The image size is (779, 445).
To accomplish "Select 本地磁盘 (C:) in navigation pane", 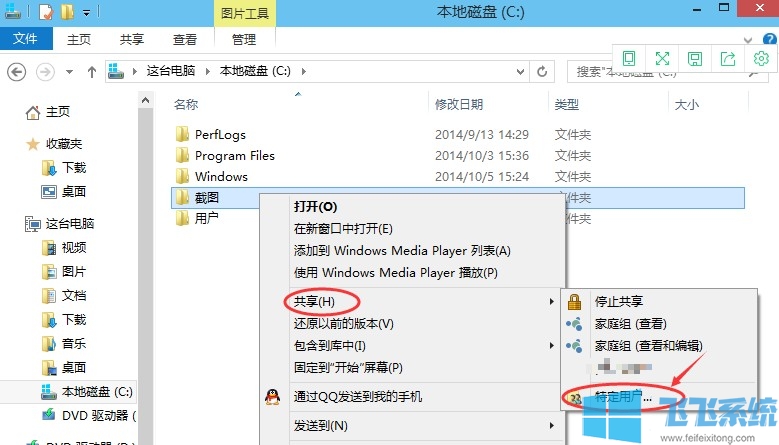I will [x=96, y=391].
